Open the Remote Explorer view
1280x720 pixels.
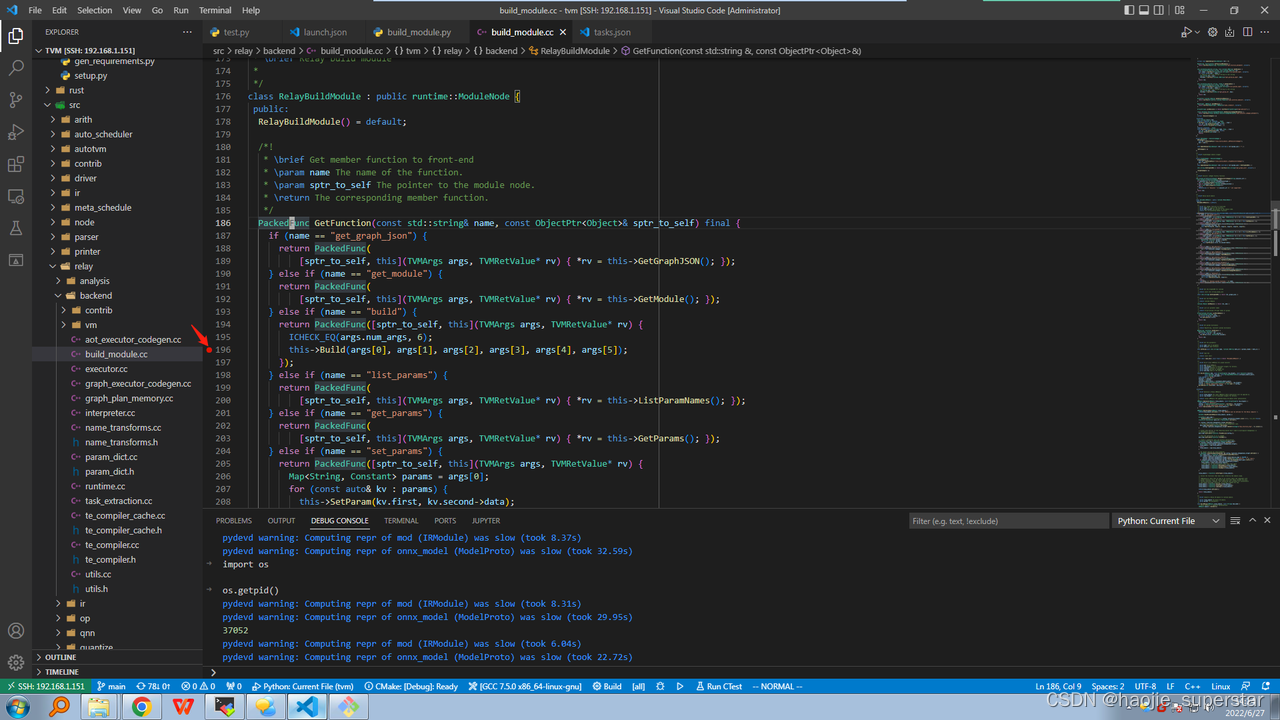point(16,196)
